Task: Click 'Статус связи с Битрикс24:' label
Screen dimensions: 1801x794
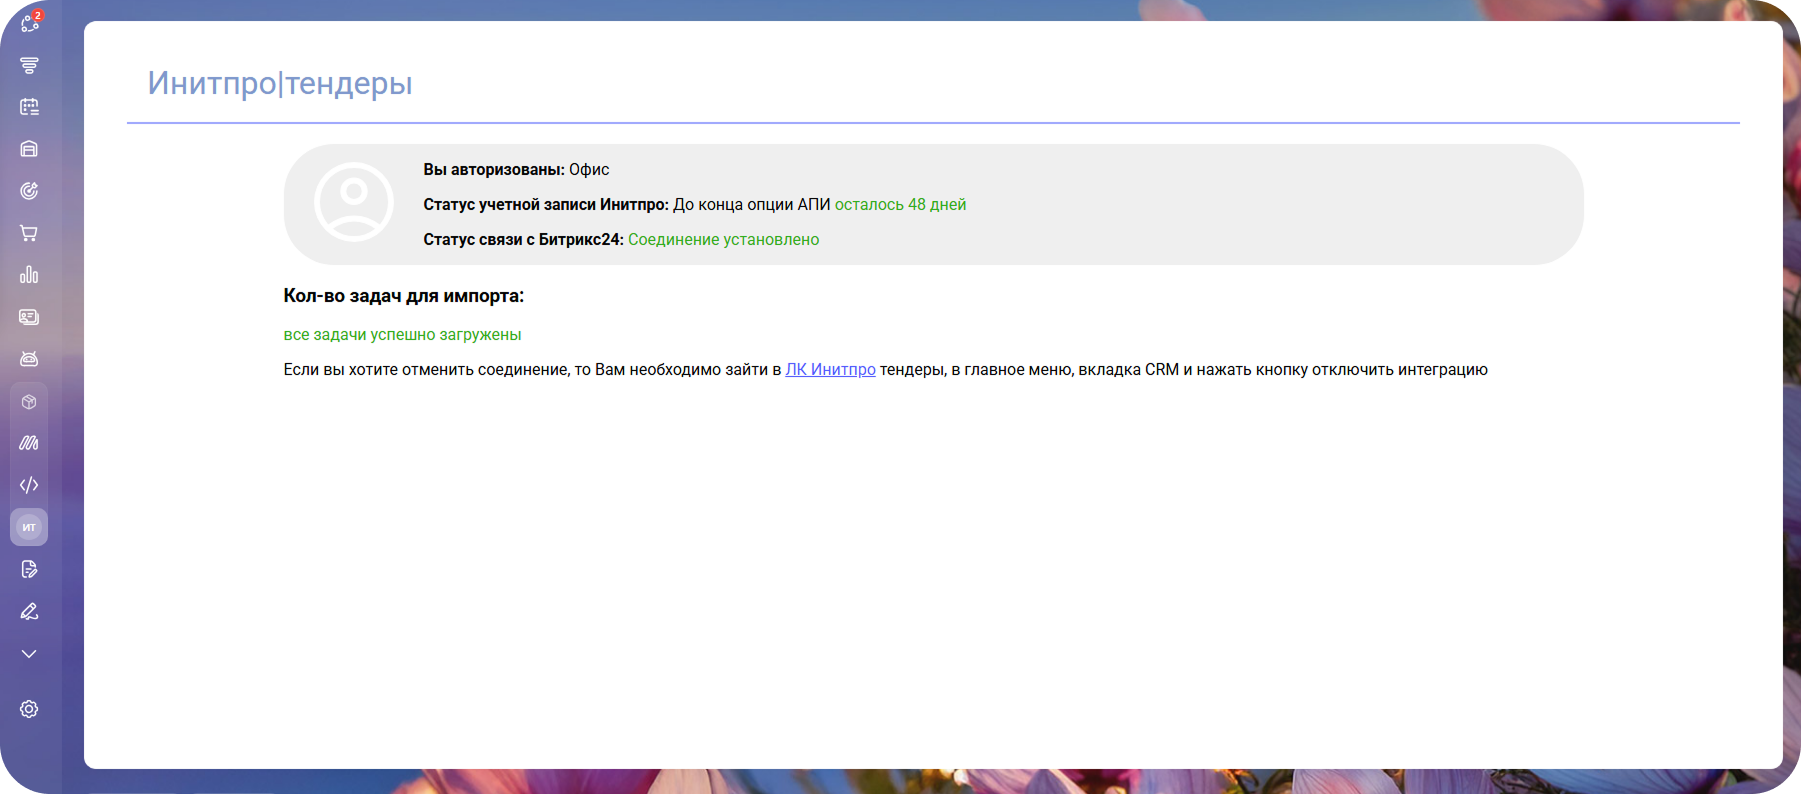Action: click(x=523, y=240)
